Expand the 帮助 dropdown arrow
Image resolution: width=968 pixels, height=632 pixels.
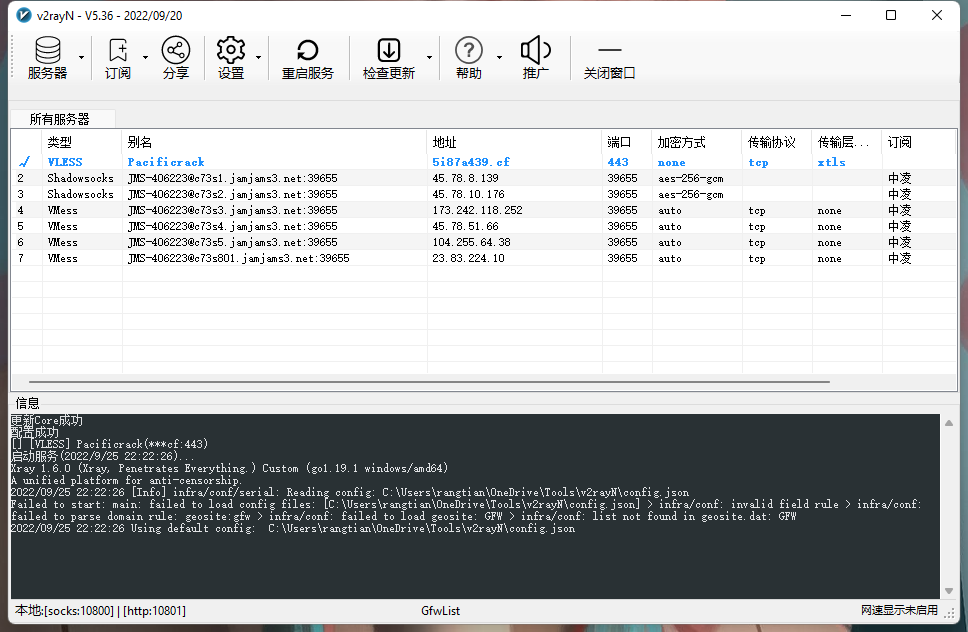point(499,58)
